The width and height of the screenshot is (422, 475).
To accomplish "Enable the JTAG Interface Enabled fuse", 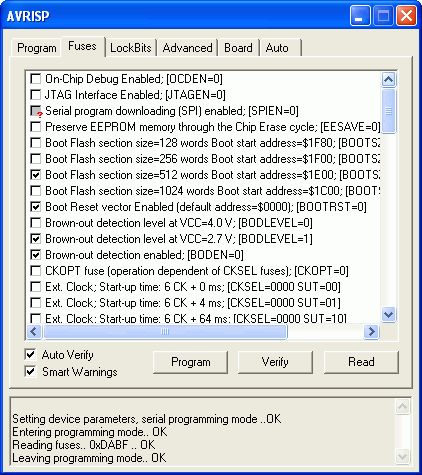I will pyautogui.click(x=36, y=95).
